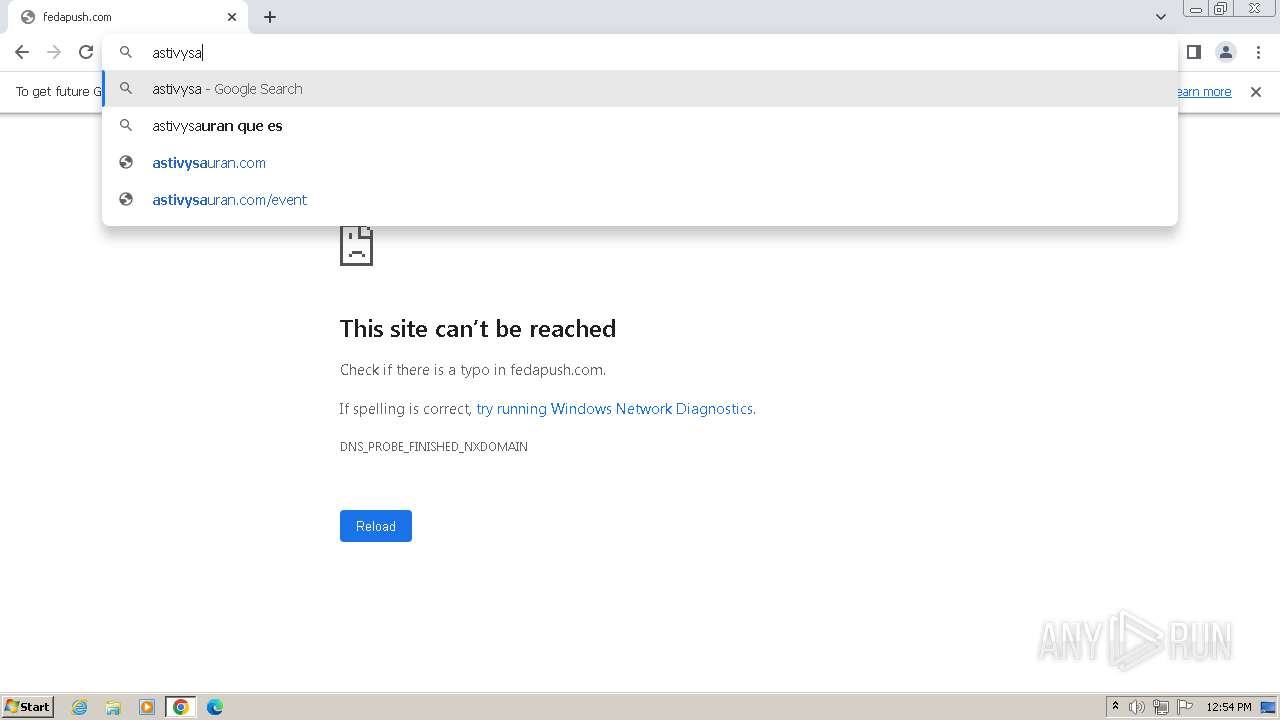The width and height of the screenshot is (1280, 720).
Task: Restore down the Chrome window
Action: click(x=1221, y=9)
